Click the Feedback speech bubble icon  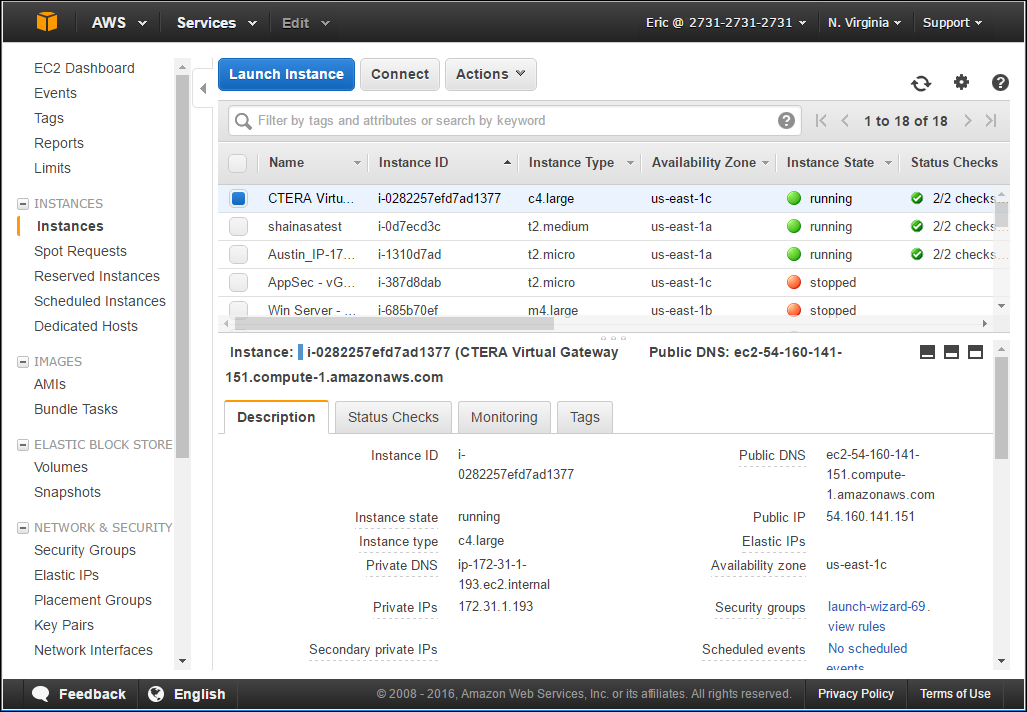coord(41,694)
